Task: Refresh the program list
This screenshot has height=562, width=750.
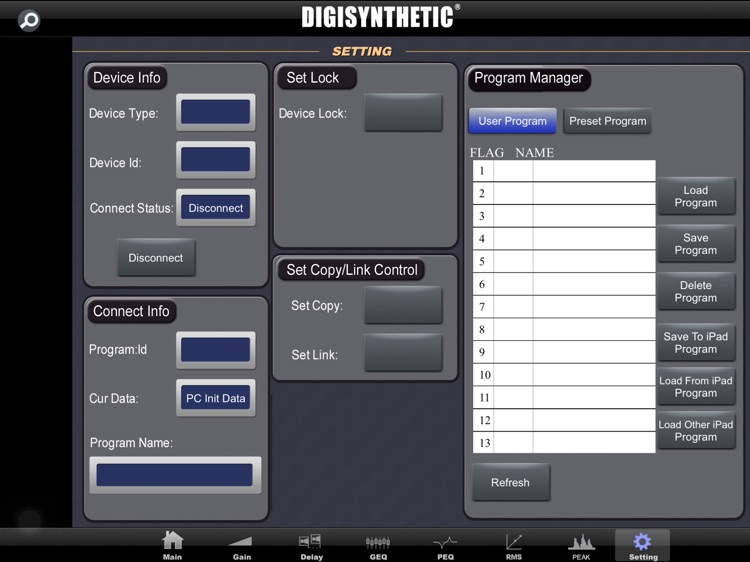Action: (510, 482)
